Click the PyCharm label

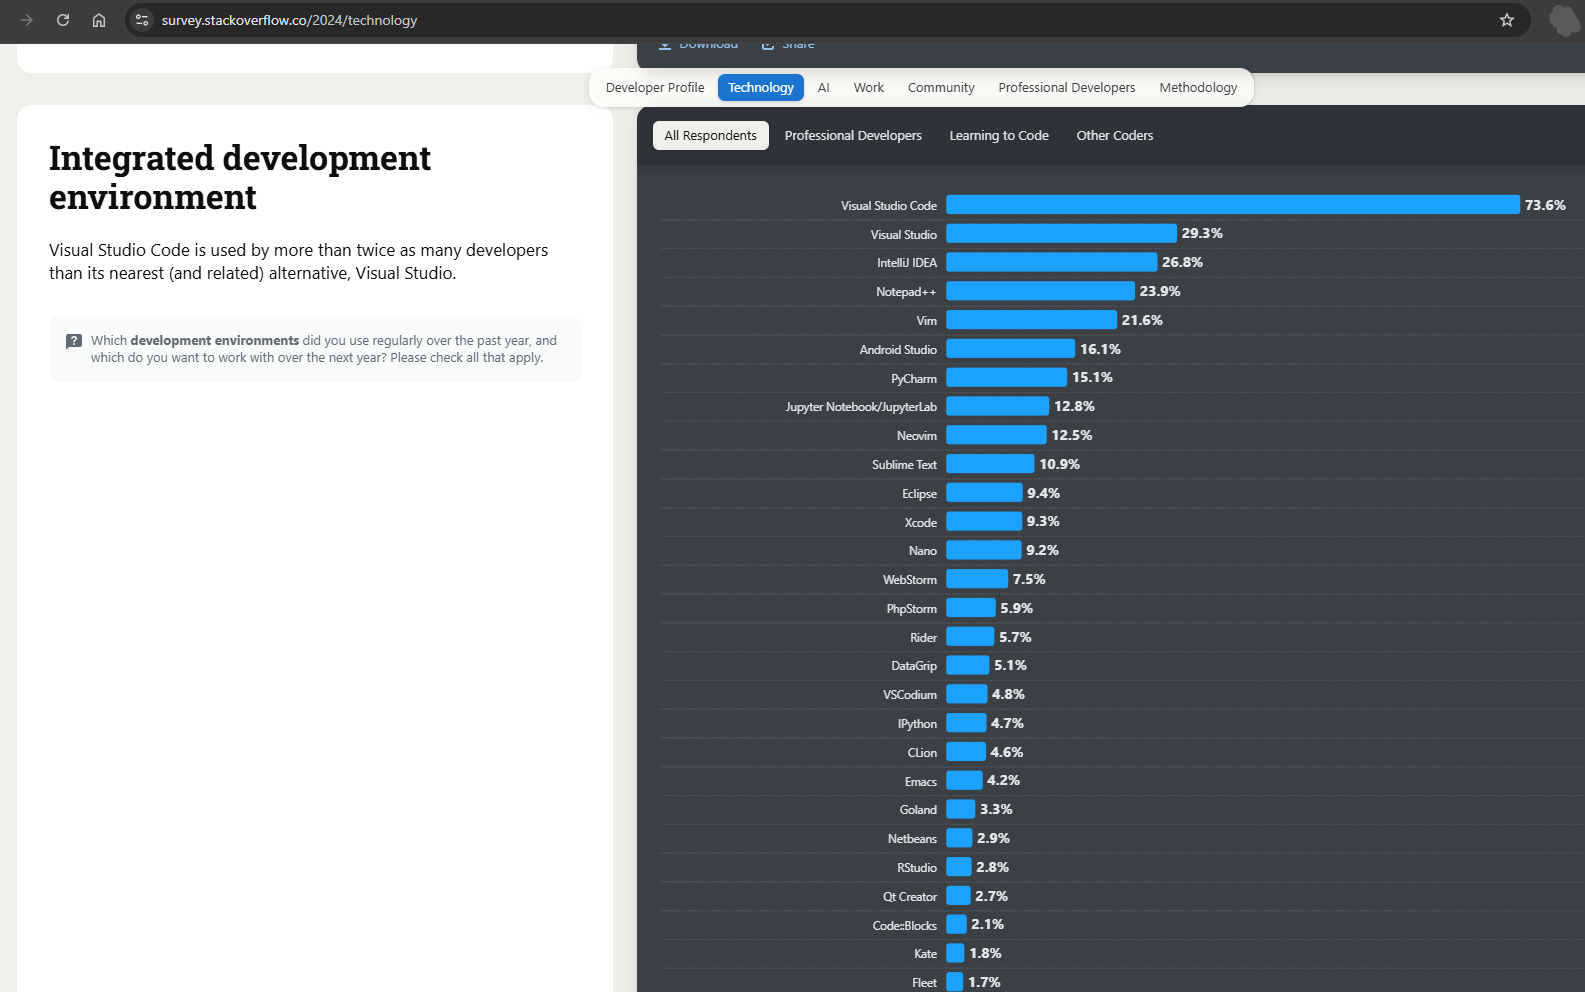click(x=914, y=379)
